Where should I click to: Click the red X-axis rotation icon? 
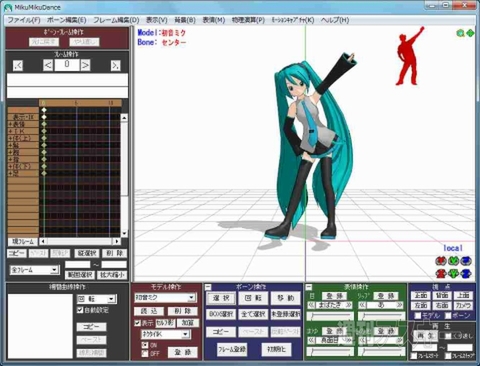[441, 260]
